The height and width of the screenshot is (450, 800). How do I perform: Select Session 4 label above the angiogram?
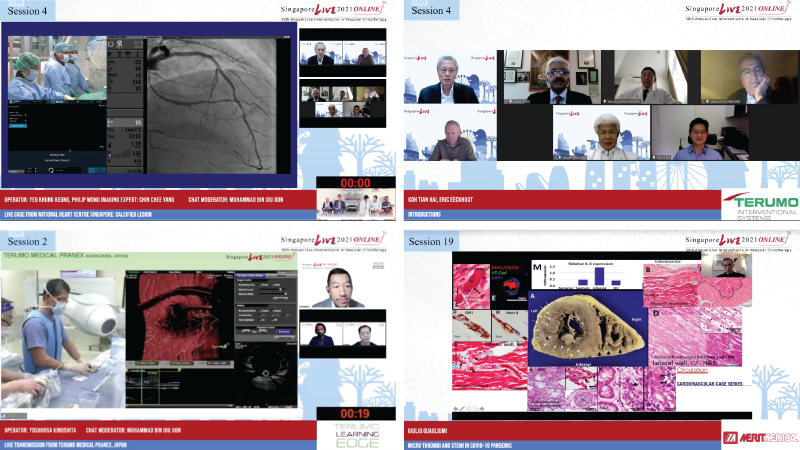pyautogui.click(x=27, y=11)
